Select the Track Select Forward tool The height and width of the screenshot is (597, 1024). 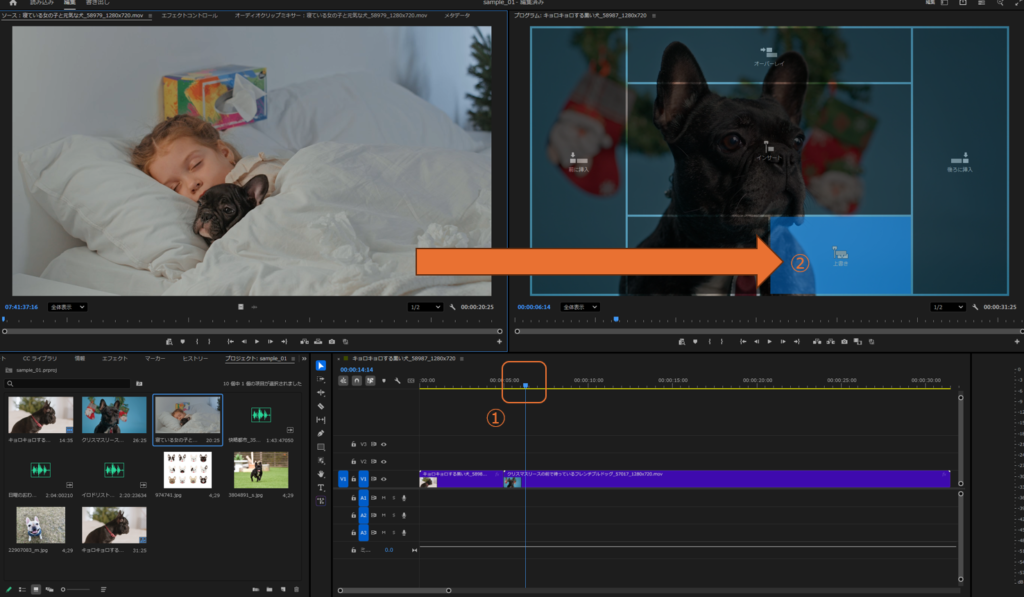point(321,380)
